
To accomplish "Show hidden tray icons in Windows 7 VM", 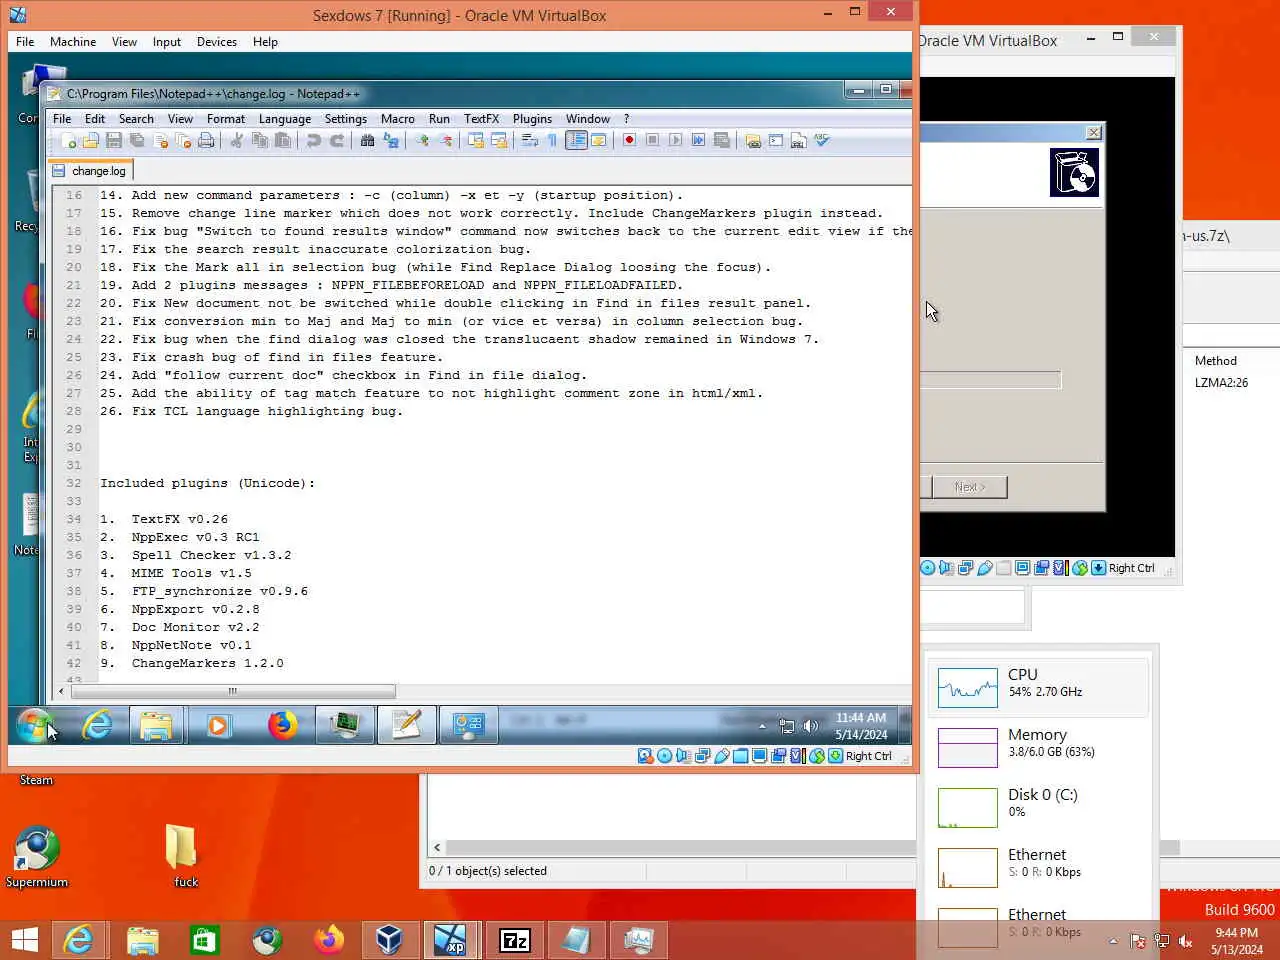I will [762, 726].
